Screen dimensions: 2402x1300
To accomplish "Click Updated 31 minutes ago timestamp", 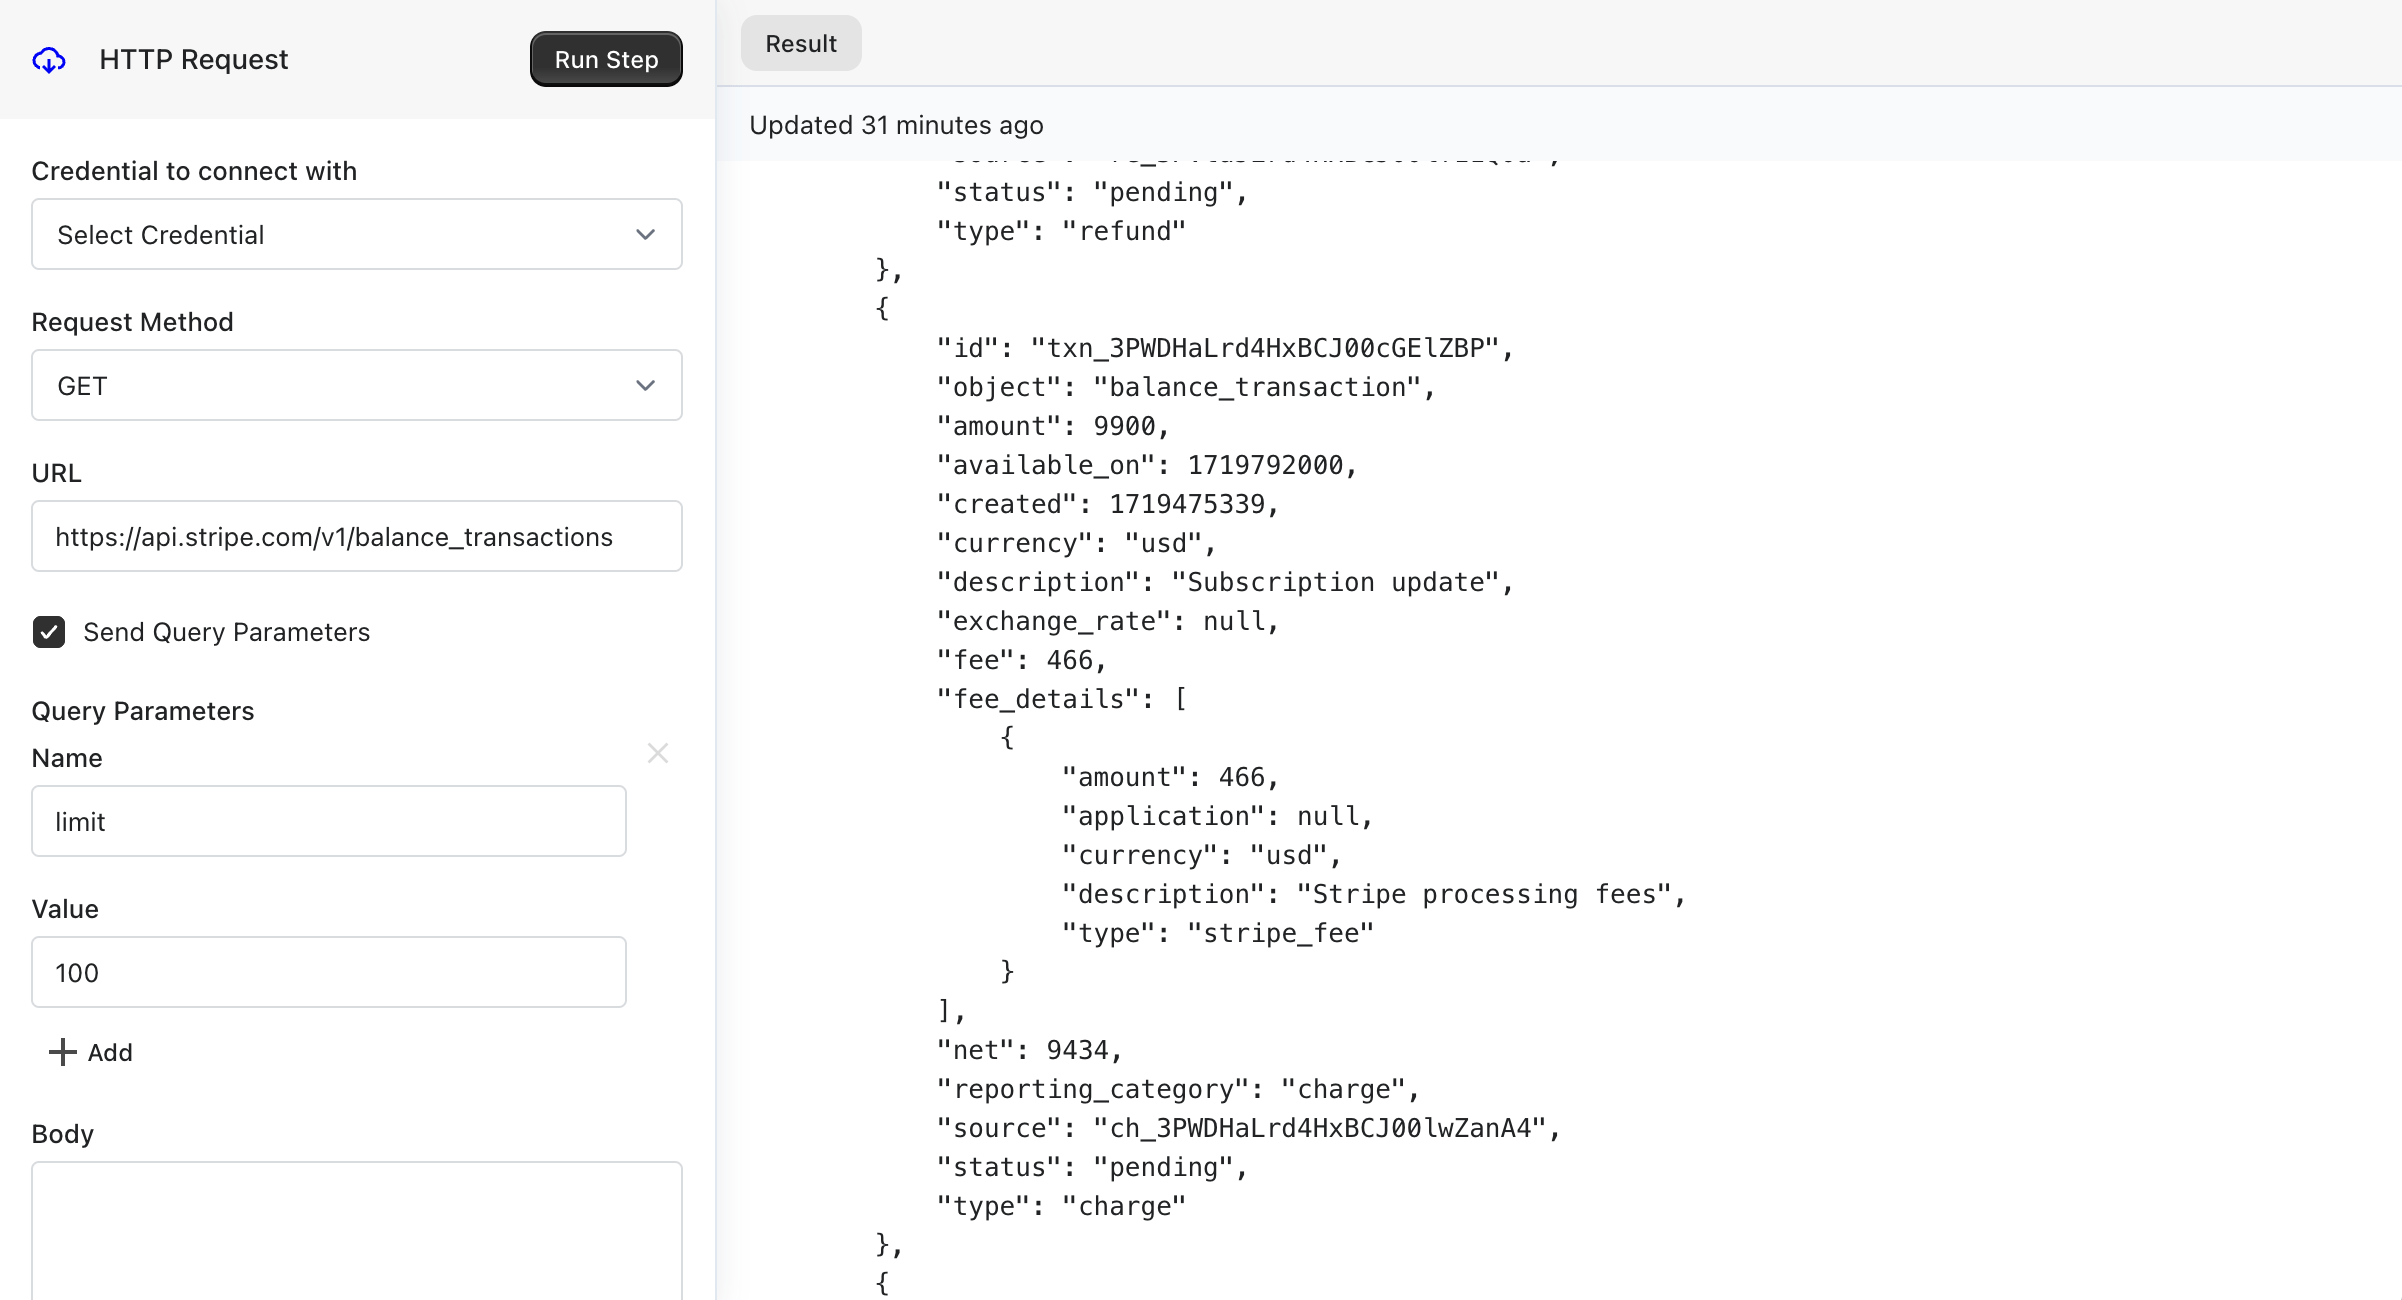I will (896, 125).
